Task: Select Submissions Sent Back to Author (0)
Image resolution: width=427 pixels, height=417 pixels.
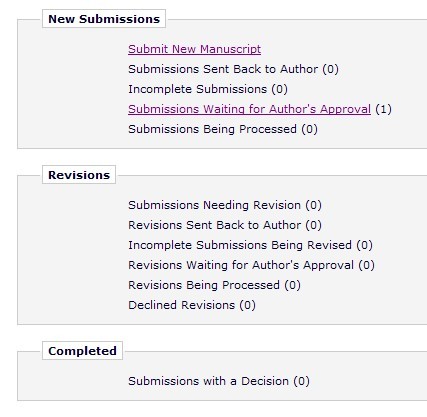Action: pos(233,69)
